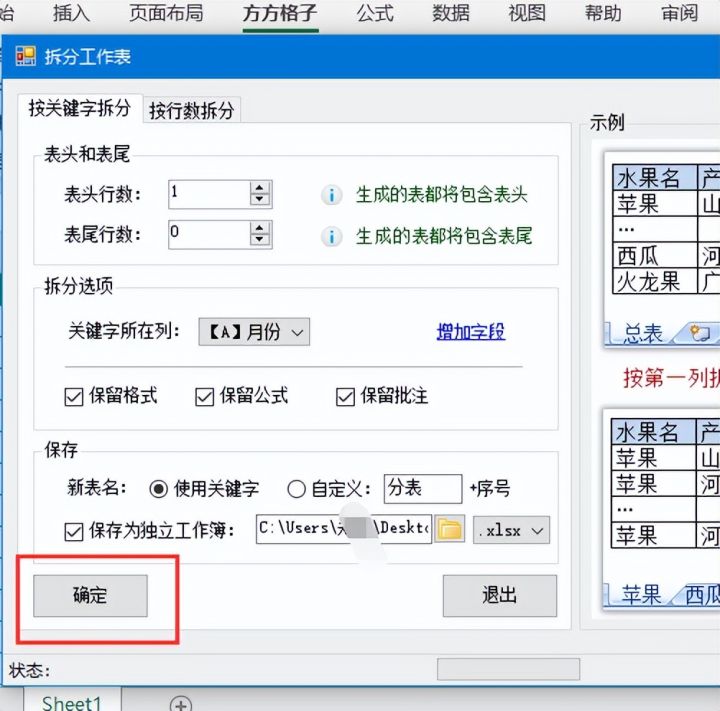720x711 pixels.
Task: Click status progress bar
Action: pos(508,669)
